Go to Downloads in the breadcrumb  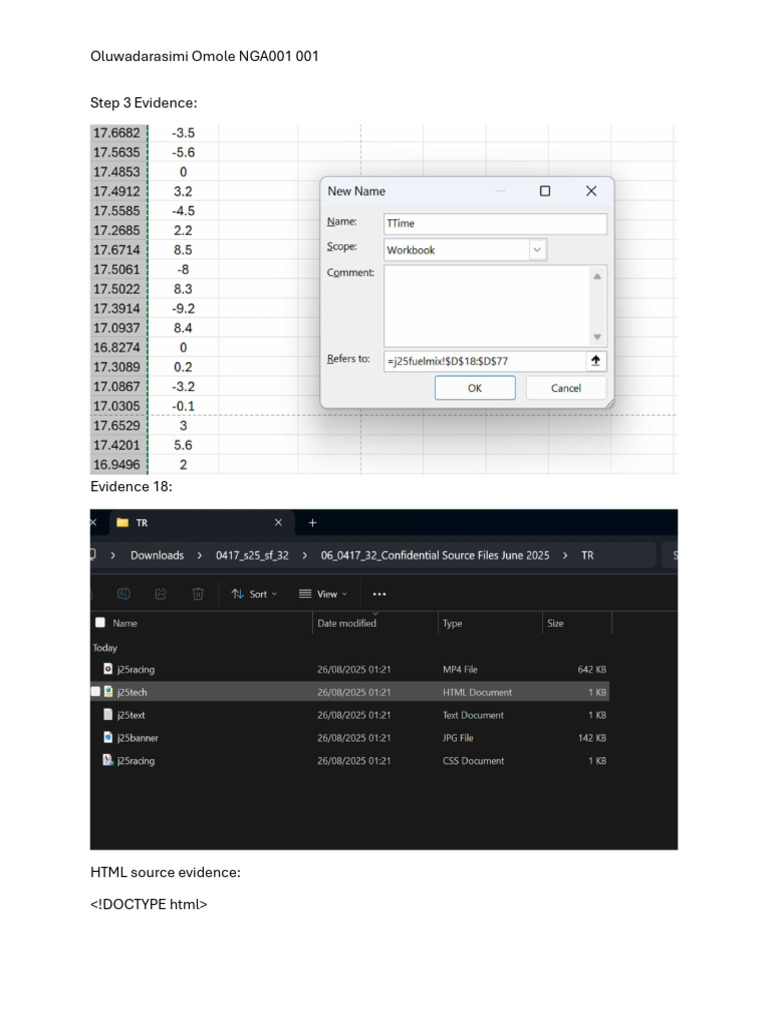click(157, 555)
